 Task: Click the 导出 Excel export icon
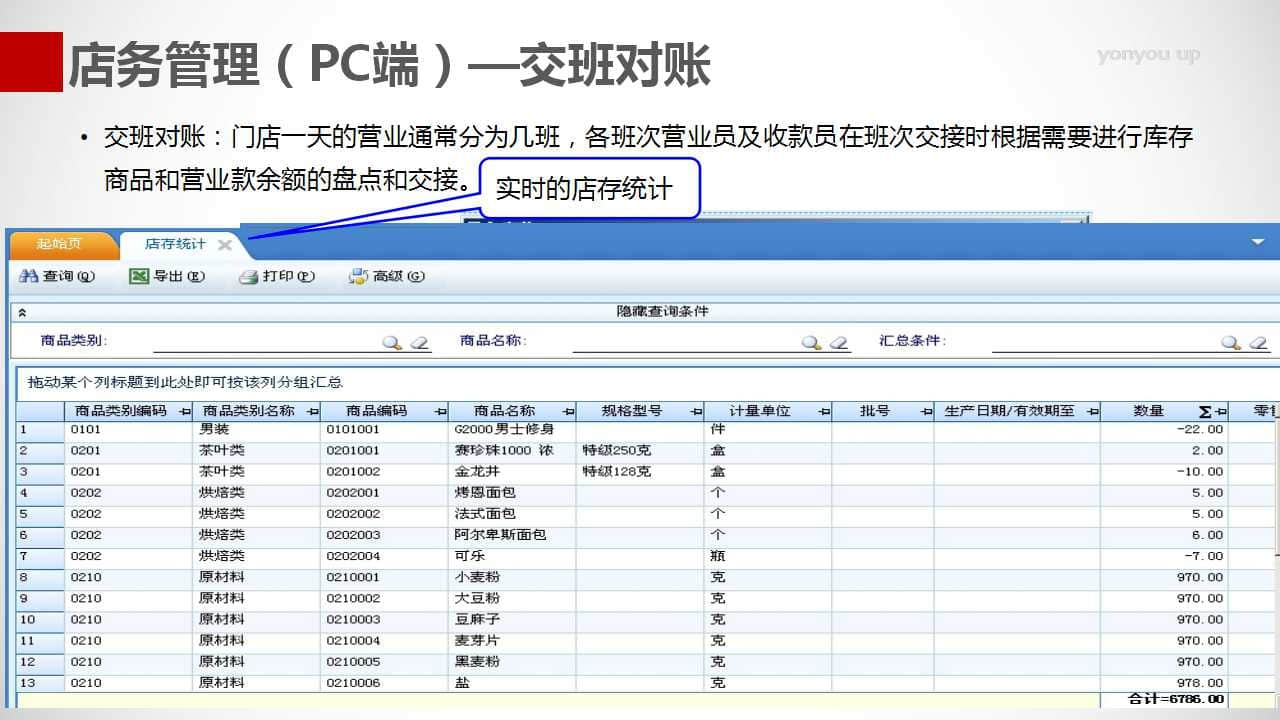point(139,277)
